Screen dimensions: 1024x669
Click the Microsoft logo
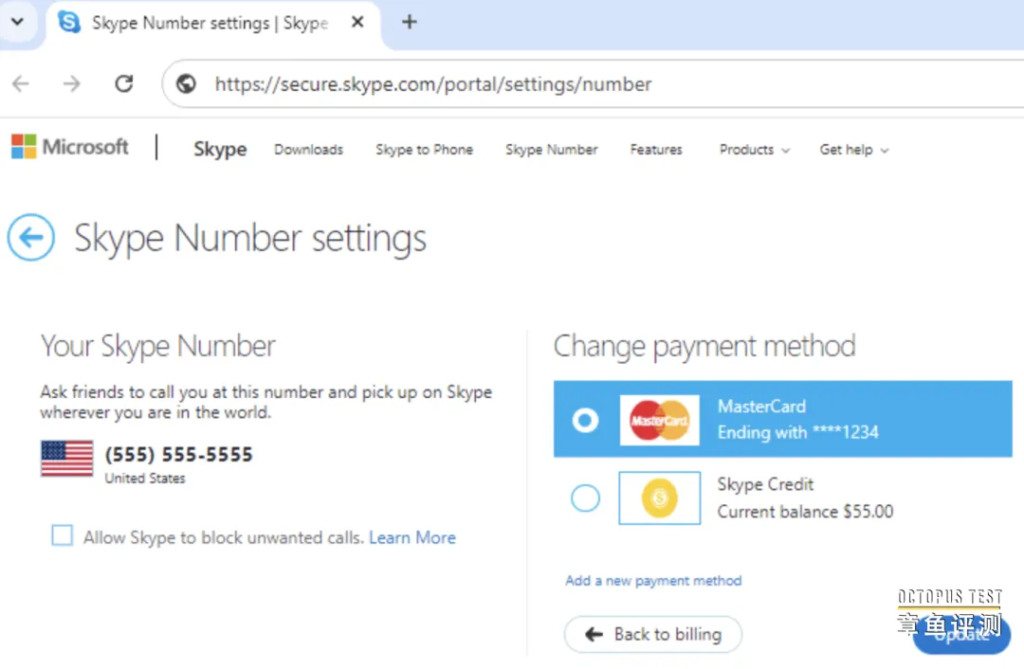coord(70,147)
